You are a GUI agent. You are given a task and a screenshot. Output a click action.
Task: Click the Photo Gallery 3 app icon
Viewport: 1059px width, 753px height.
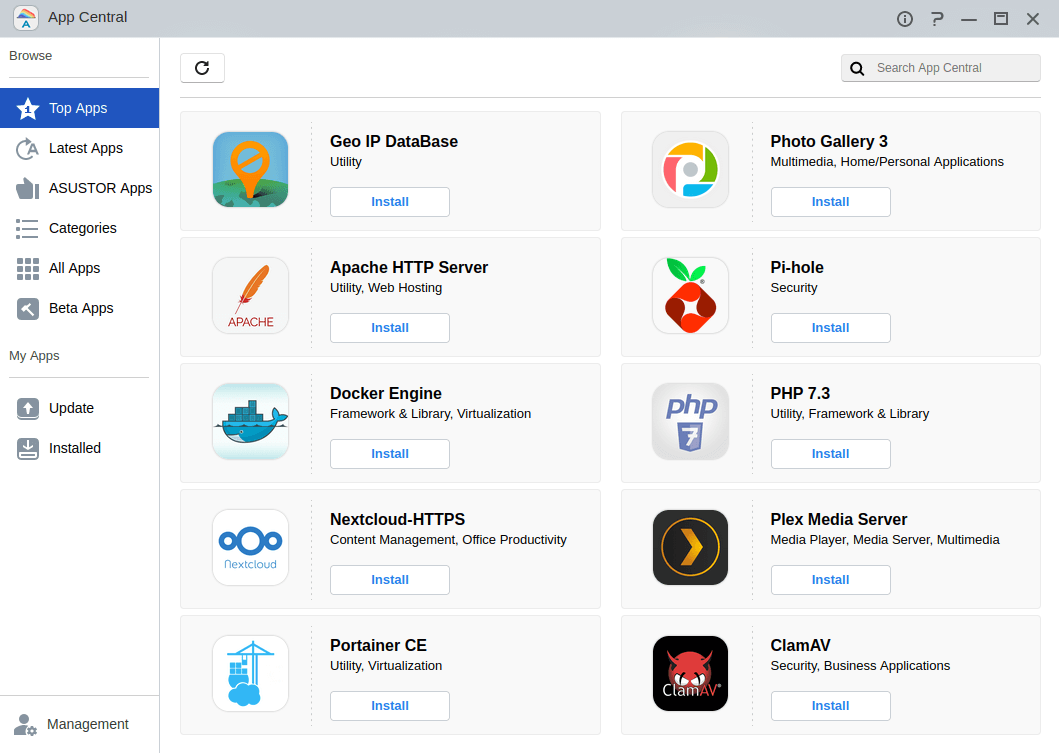point(690,170)
